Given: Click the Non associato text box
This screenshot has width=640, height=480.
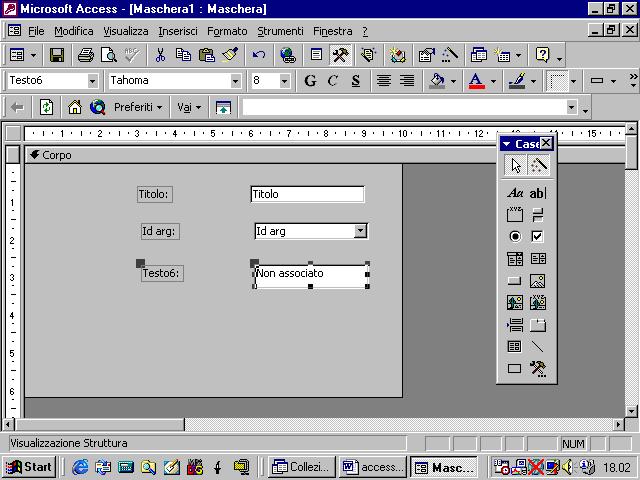Looking at the screenshot, I should [311, 275].
